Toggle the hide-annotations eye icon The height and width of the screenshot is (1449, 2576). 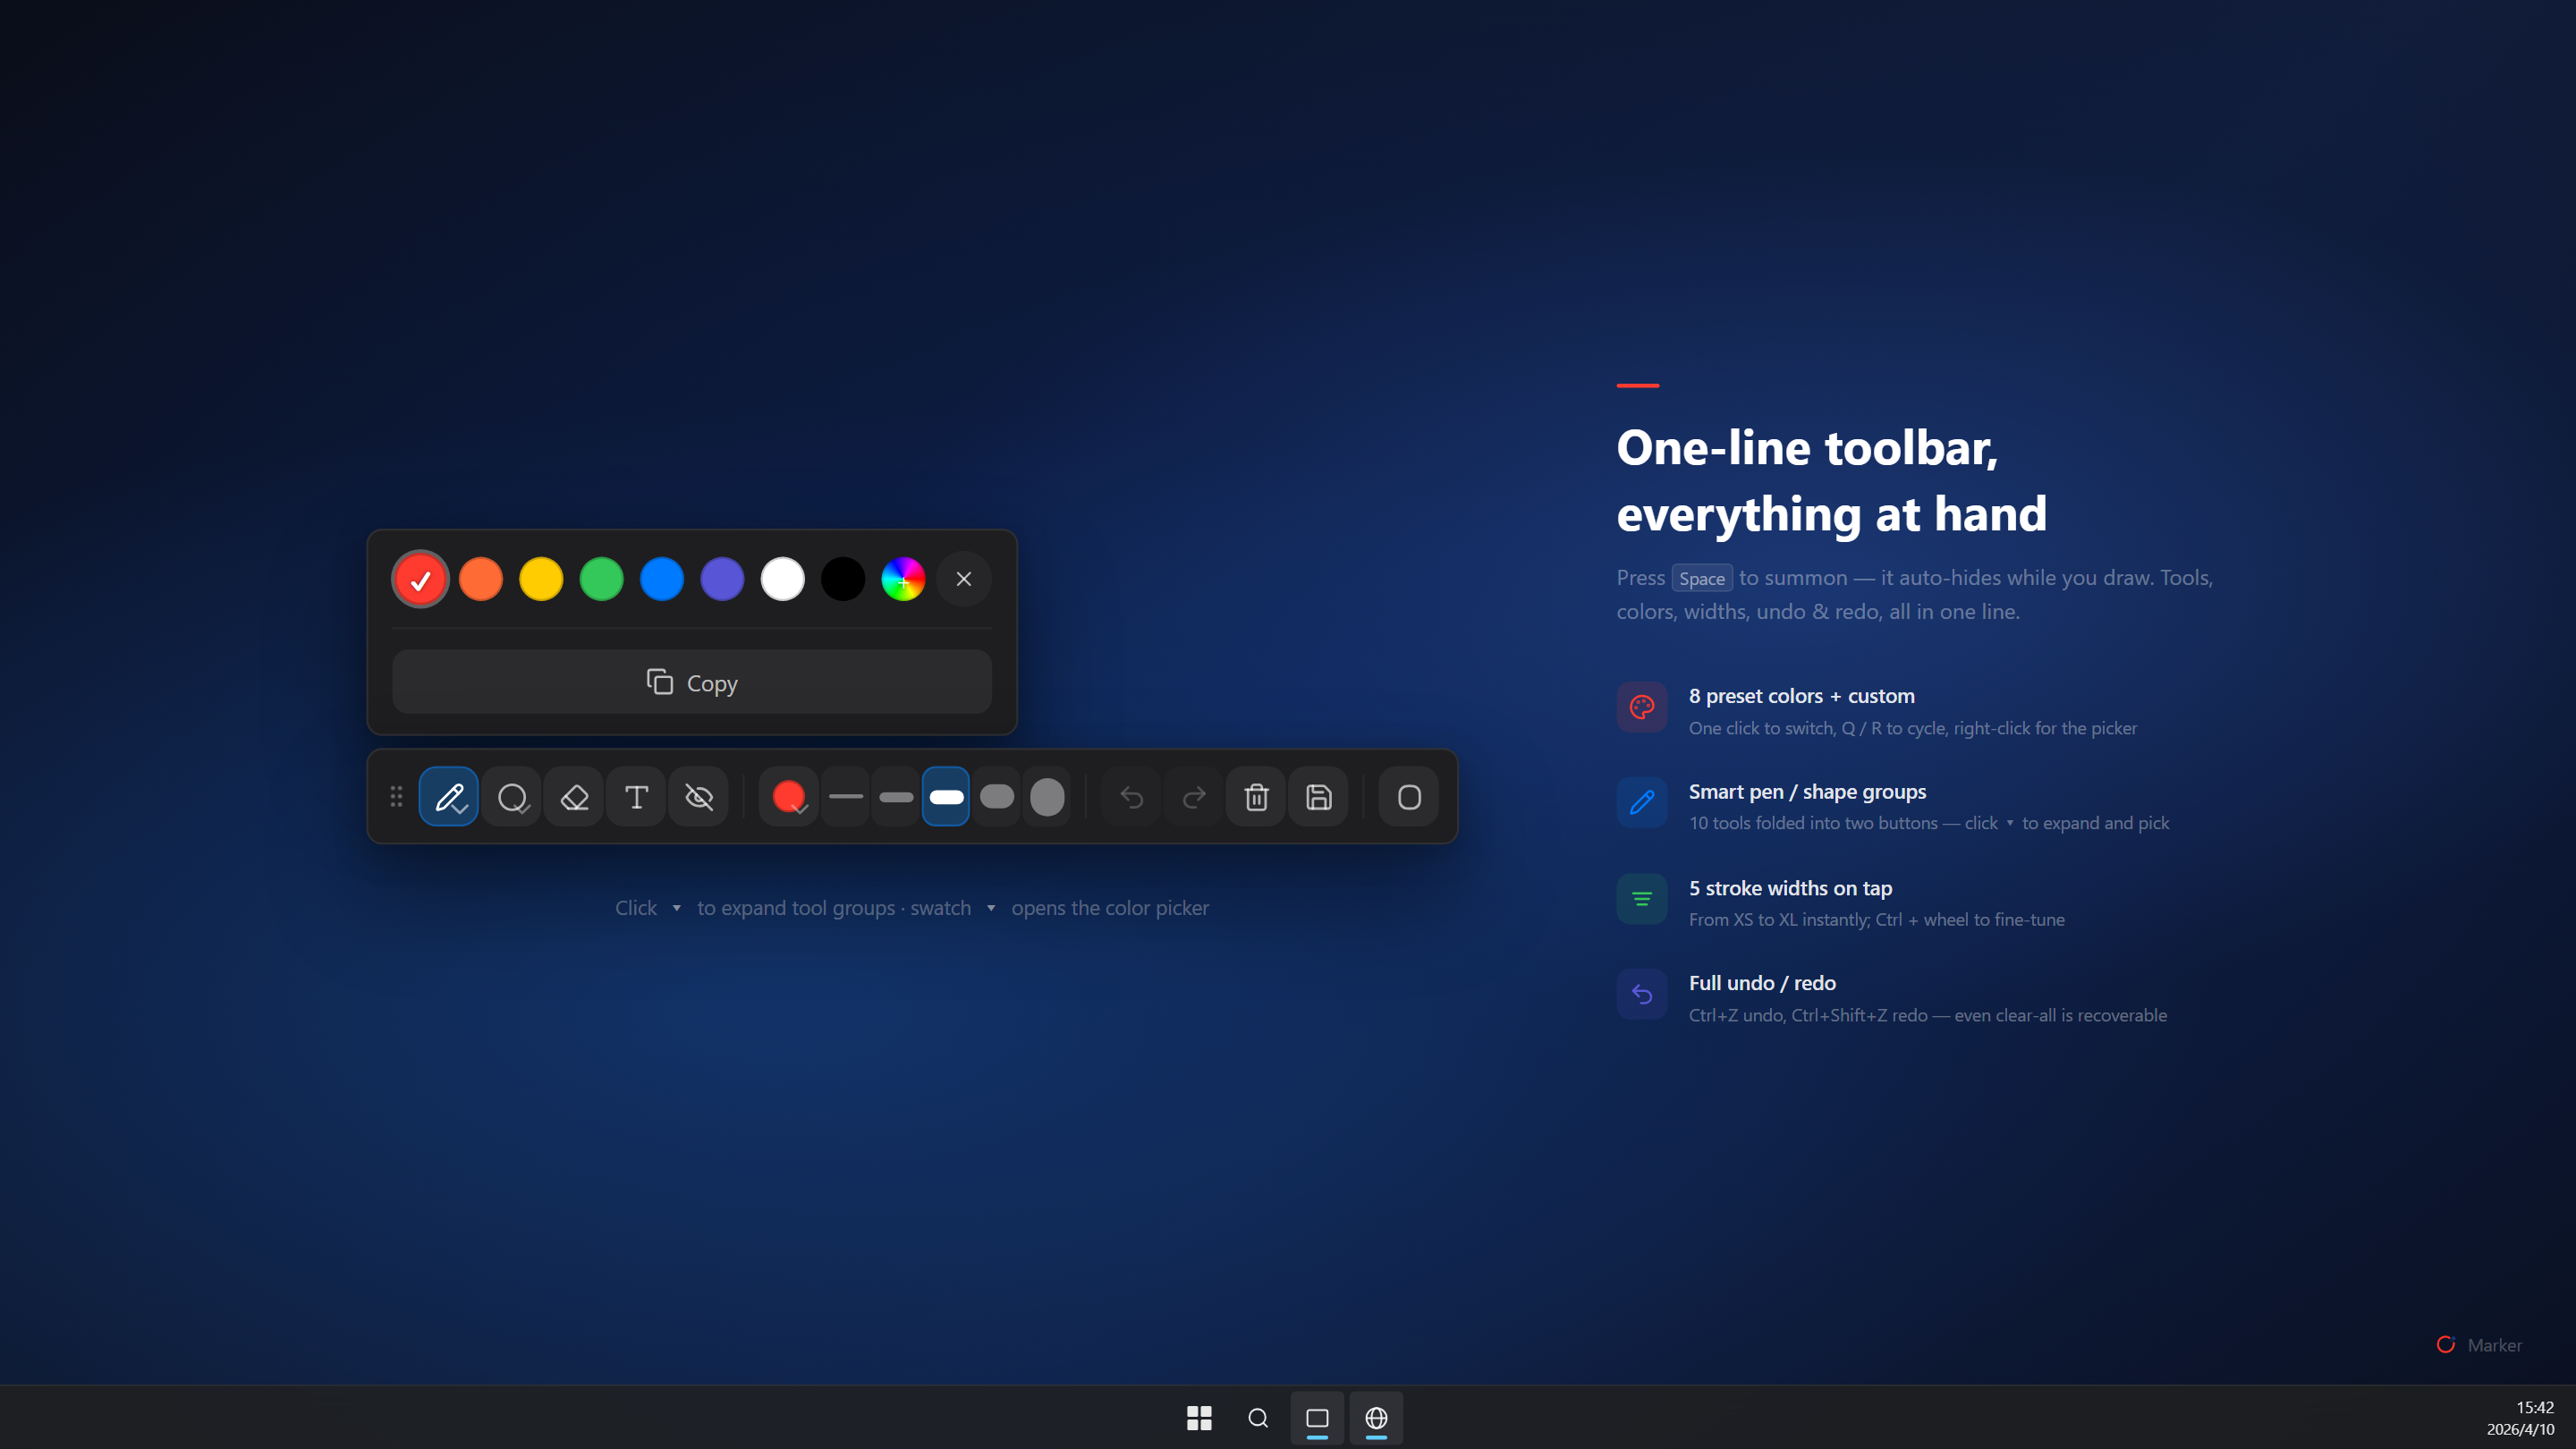pyautogui.click(x=699, y=797)
